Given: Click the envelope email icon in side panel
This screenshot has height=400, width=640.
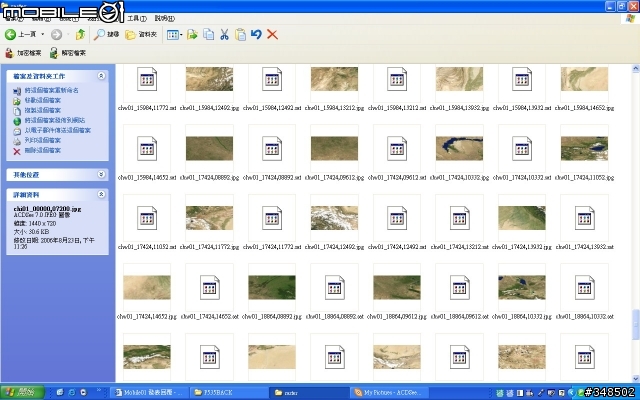Looking at the screenshot, I should (17, 131).
